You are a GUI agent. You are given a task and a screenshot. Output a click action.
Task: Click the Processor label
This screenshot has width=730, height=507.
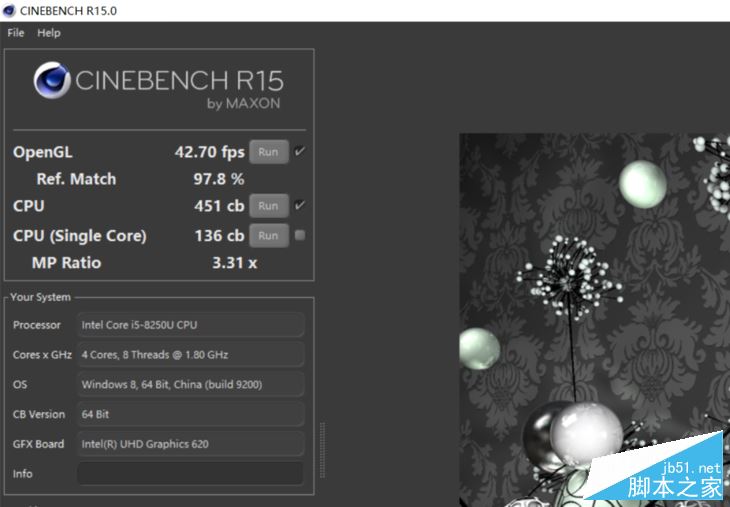tap(37, 325)
